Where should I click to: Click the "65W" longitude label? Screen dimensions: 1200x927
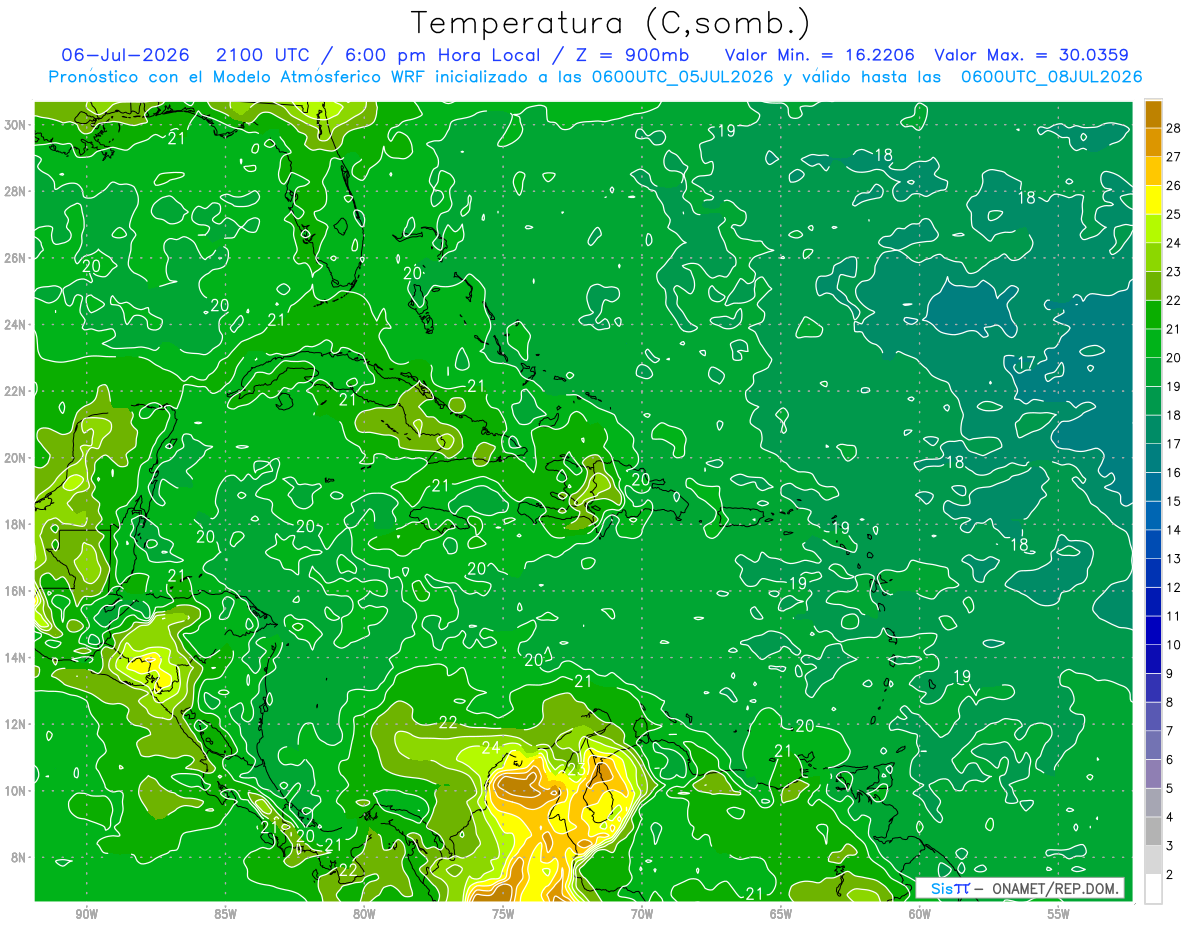(781, 914)
